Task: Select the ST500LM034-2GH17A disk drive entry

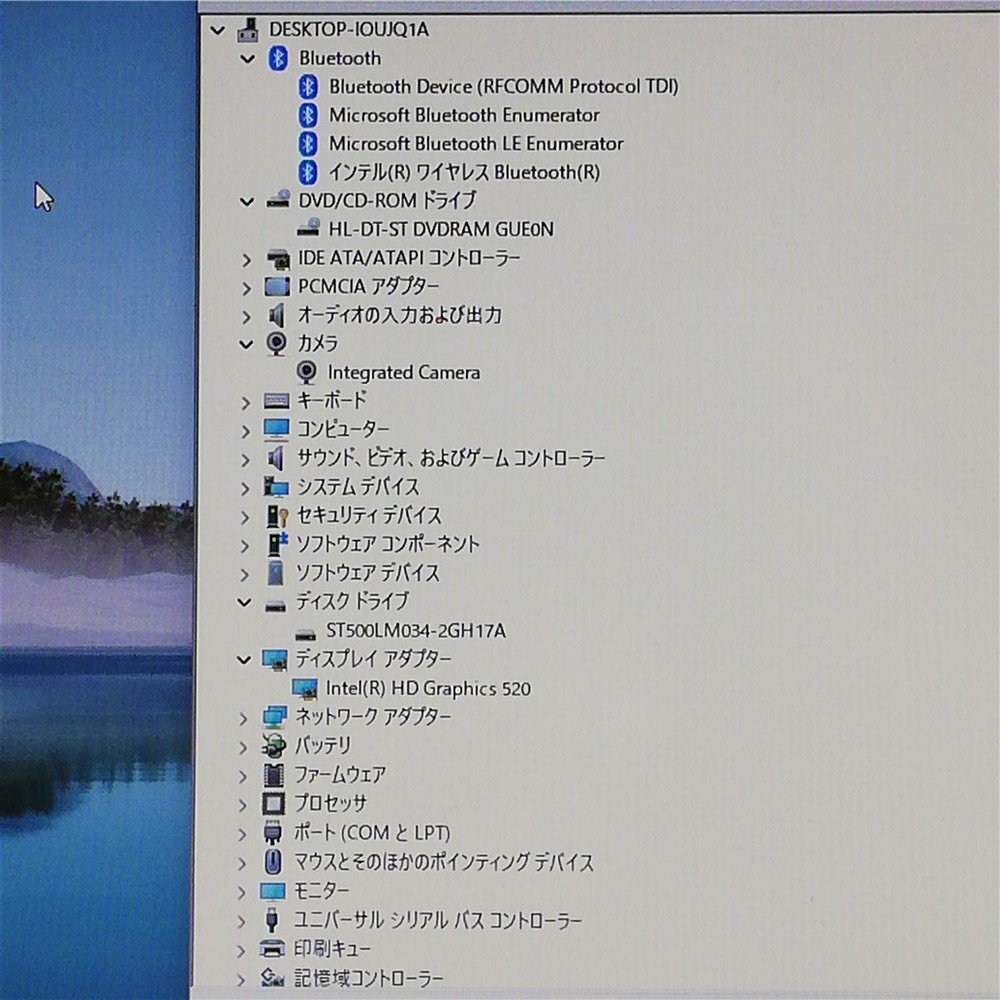Action: [416, 630]
